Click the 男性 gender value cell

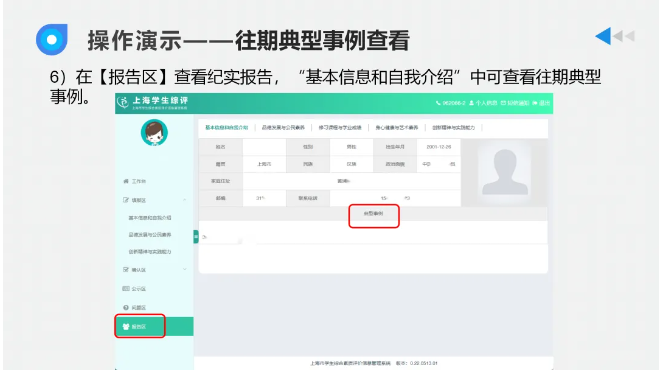[x=351, y=147]
